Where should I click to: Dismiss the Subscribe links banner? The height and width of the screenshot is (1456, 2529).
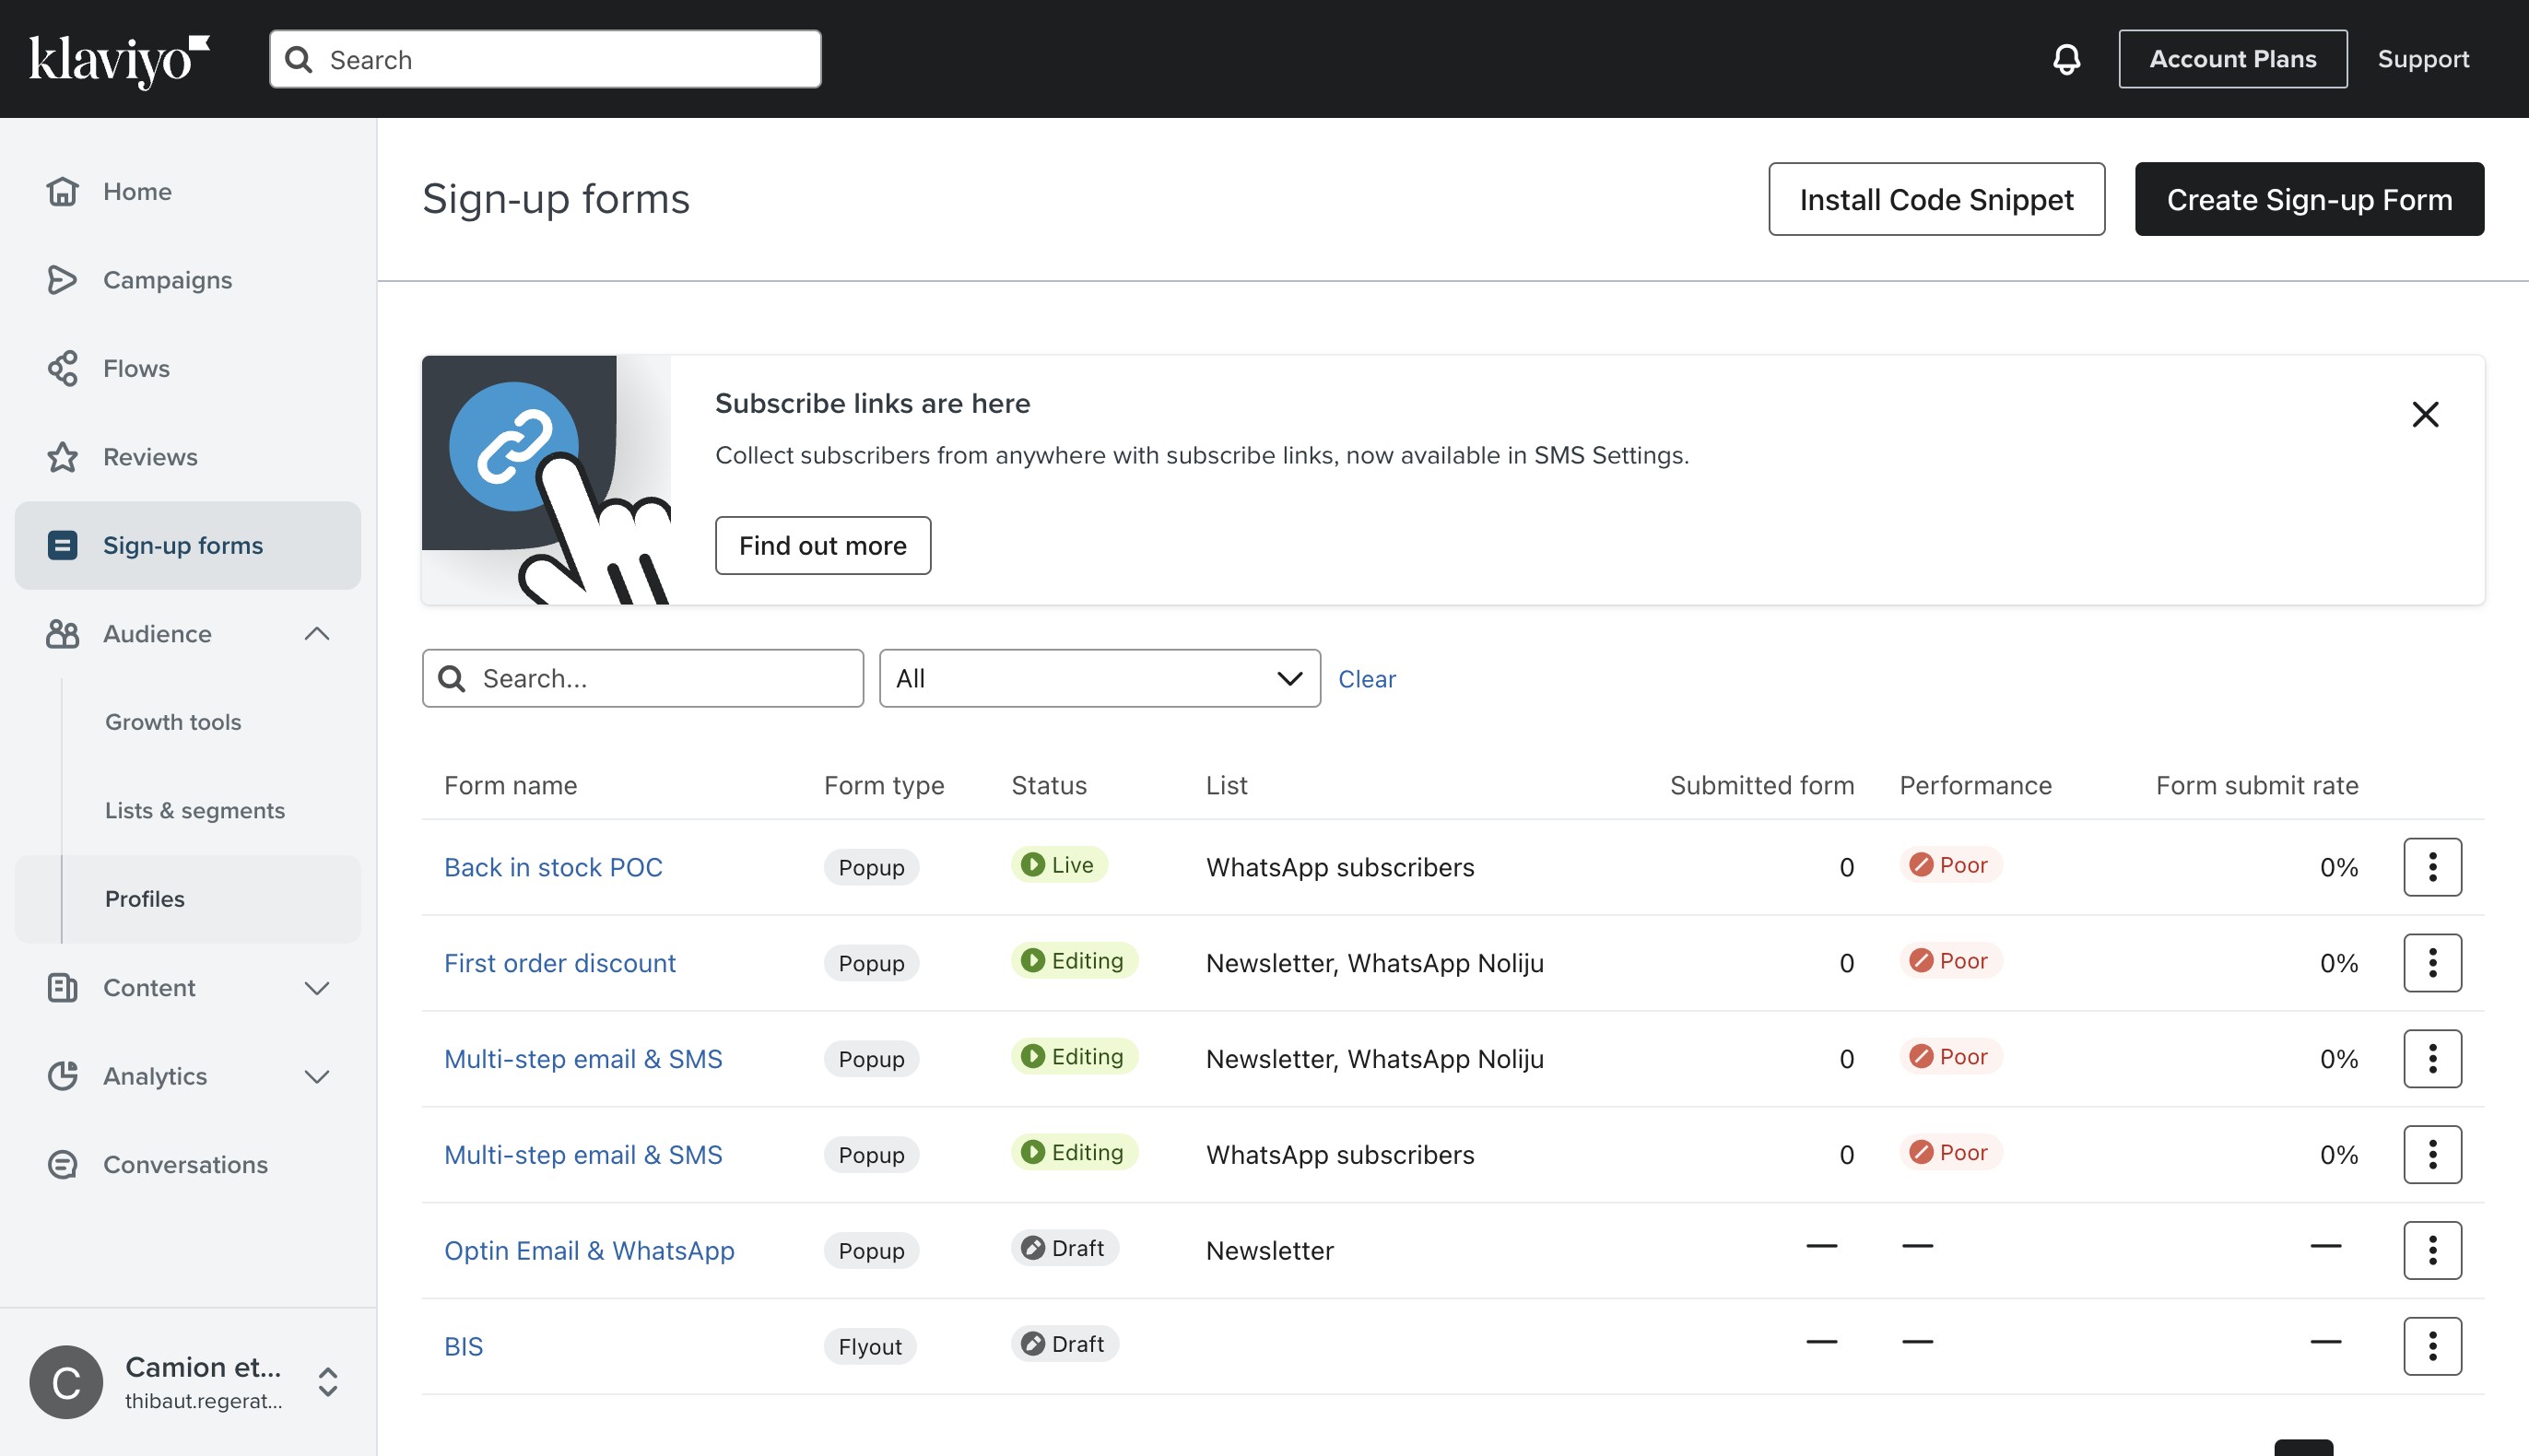[x=2424, y=414]
